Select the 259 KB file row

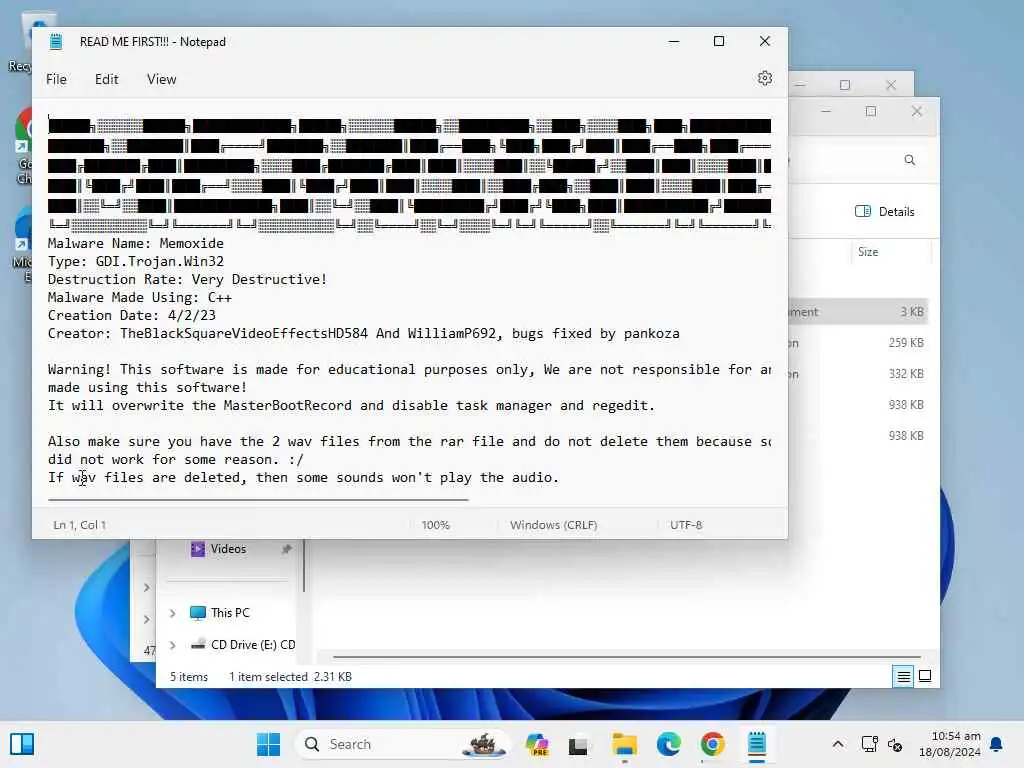pos(858,343)
